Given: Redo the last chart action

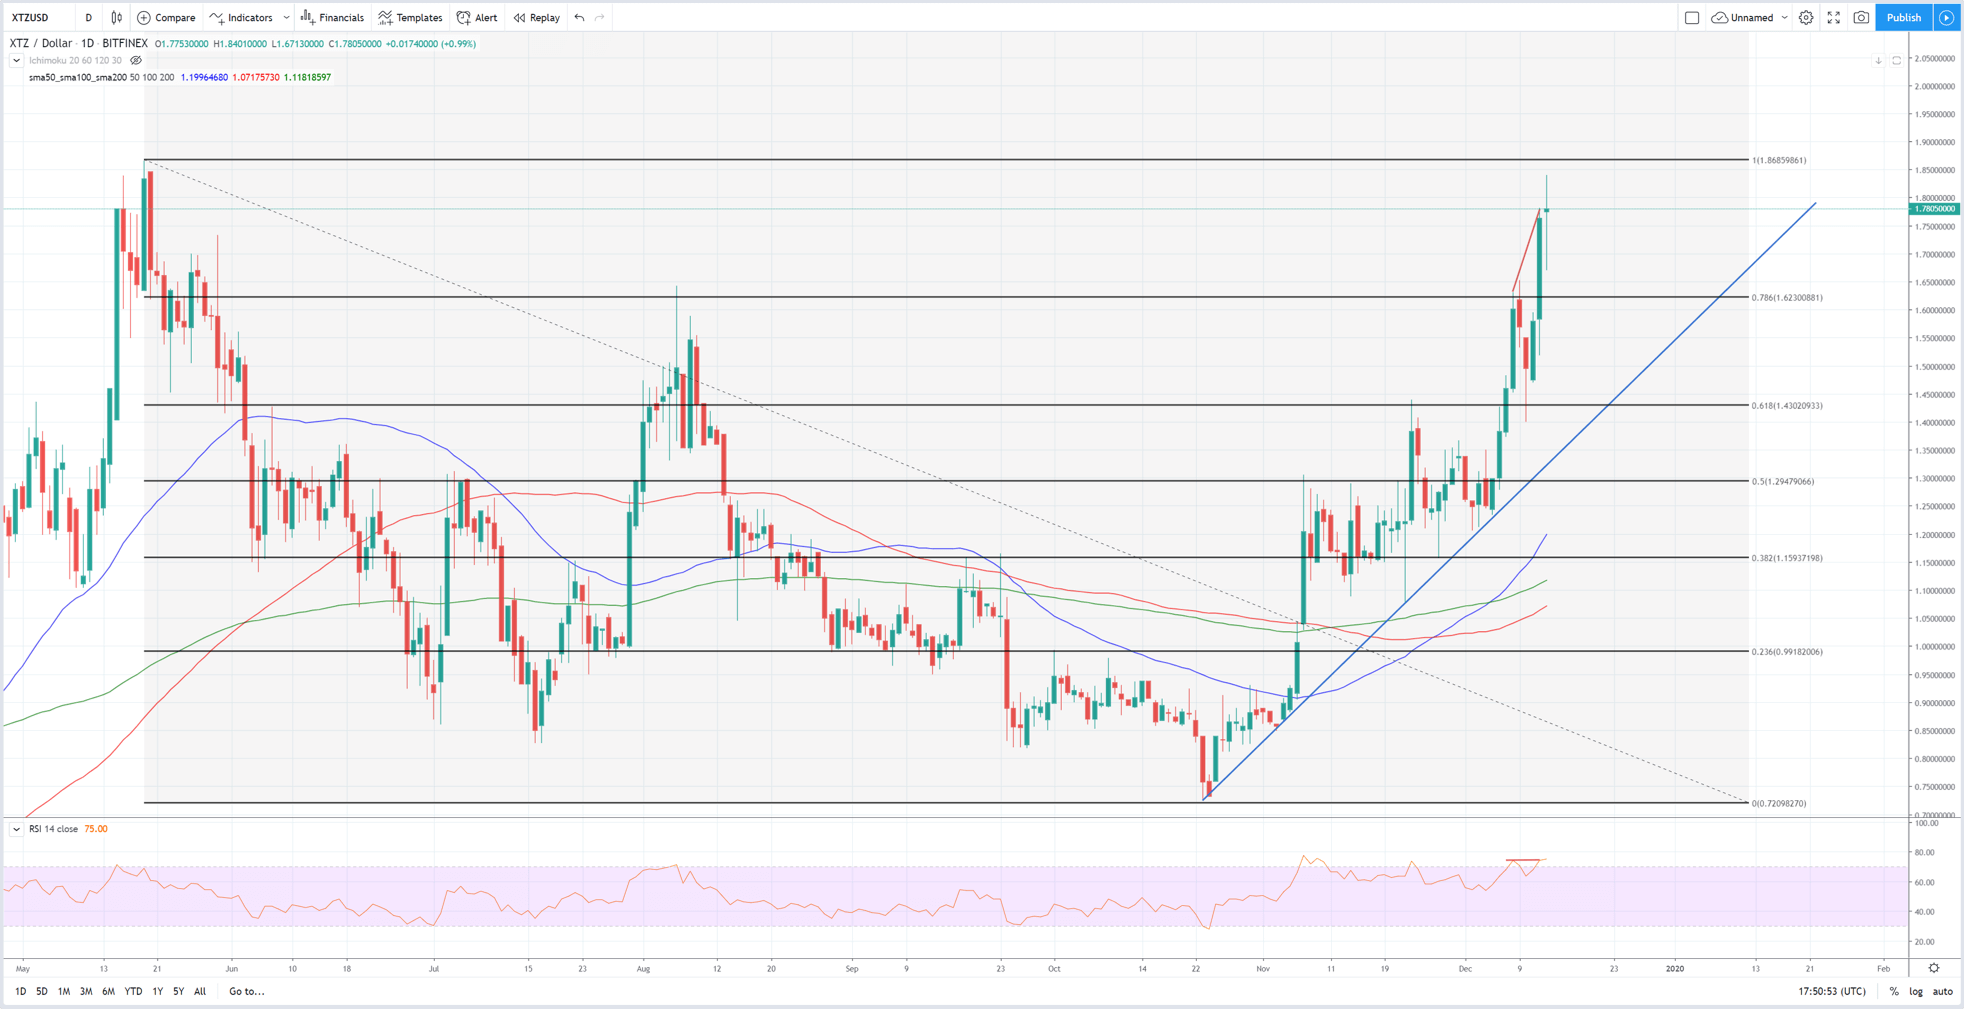Looking at the screenshot, I should click(600, 17).
